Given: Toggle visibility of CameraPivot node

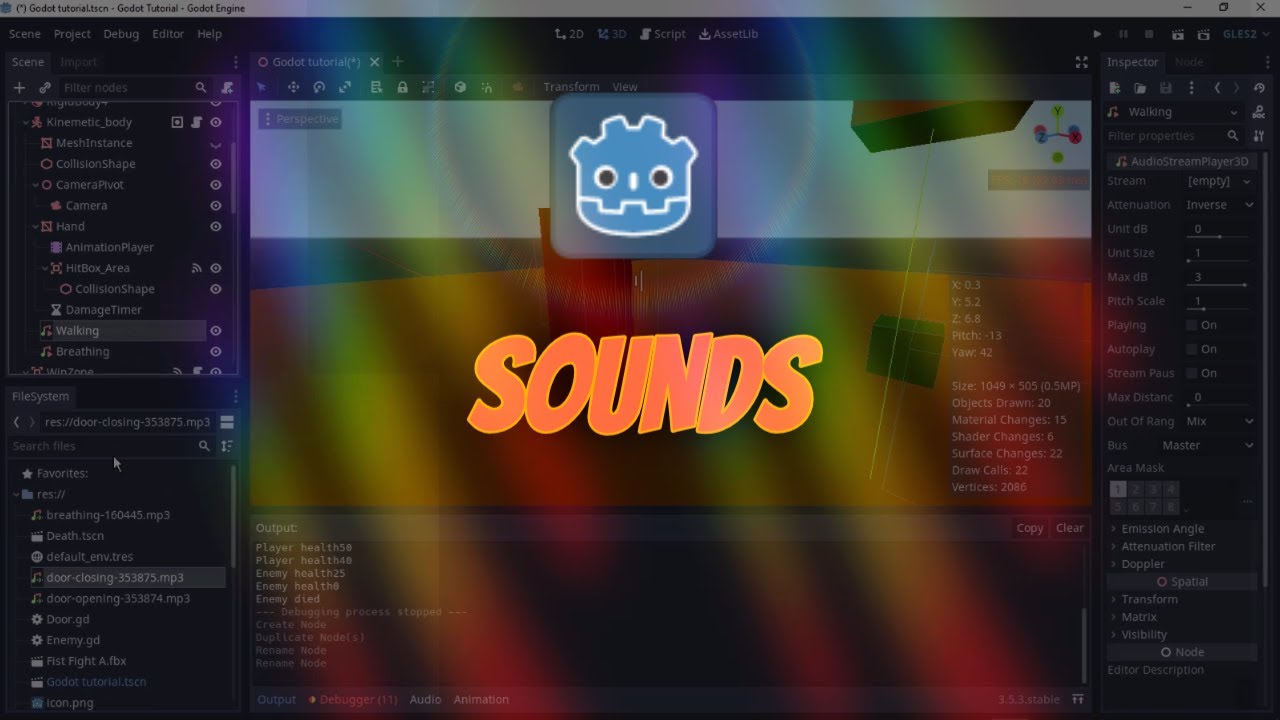Looking at the screenshot, I should pos(215,185).
